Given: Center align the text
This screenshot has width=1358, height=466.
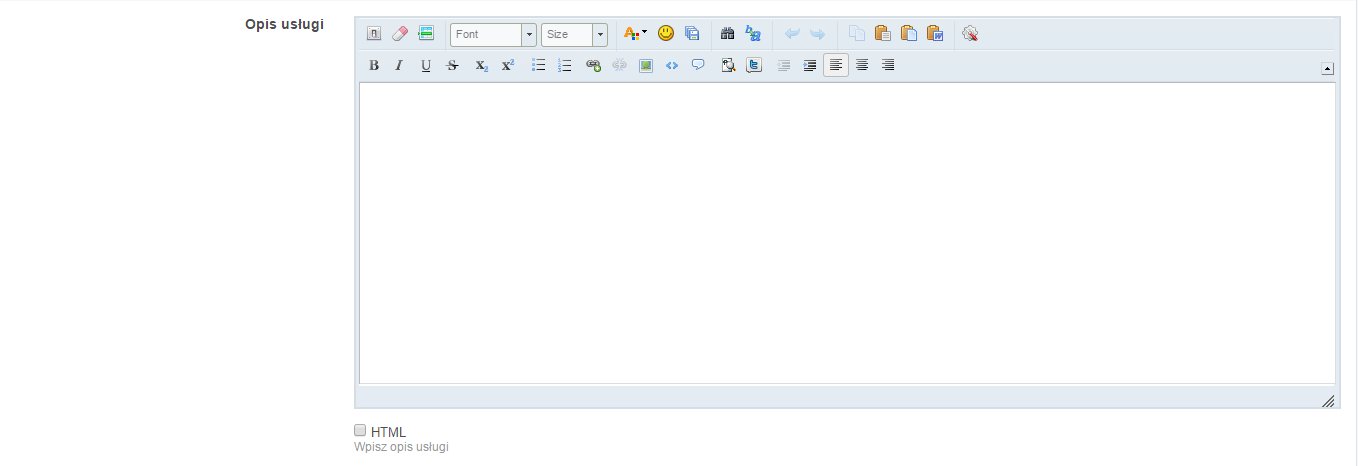Looking at the screenshot, I should pos(862,66).
